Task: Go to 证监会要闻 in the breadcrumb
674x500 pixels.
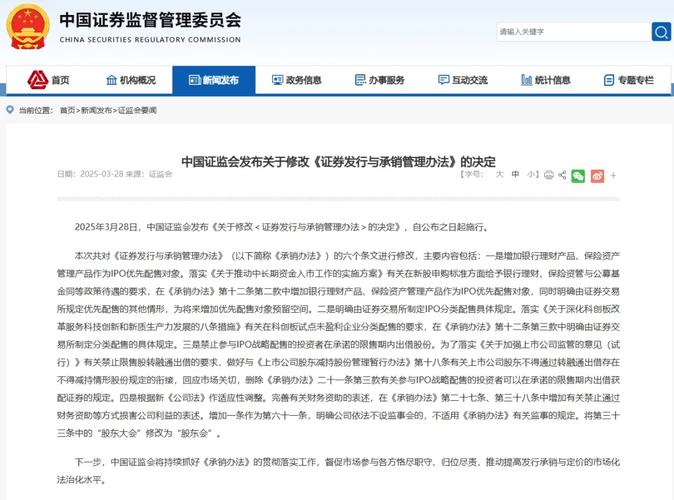Action: [x=137, y=110]
